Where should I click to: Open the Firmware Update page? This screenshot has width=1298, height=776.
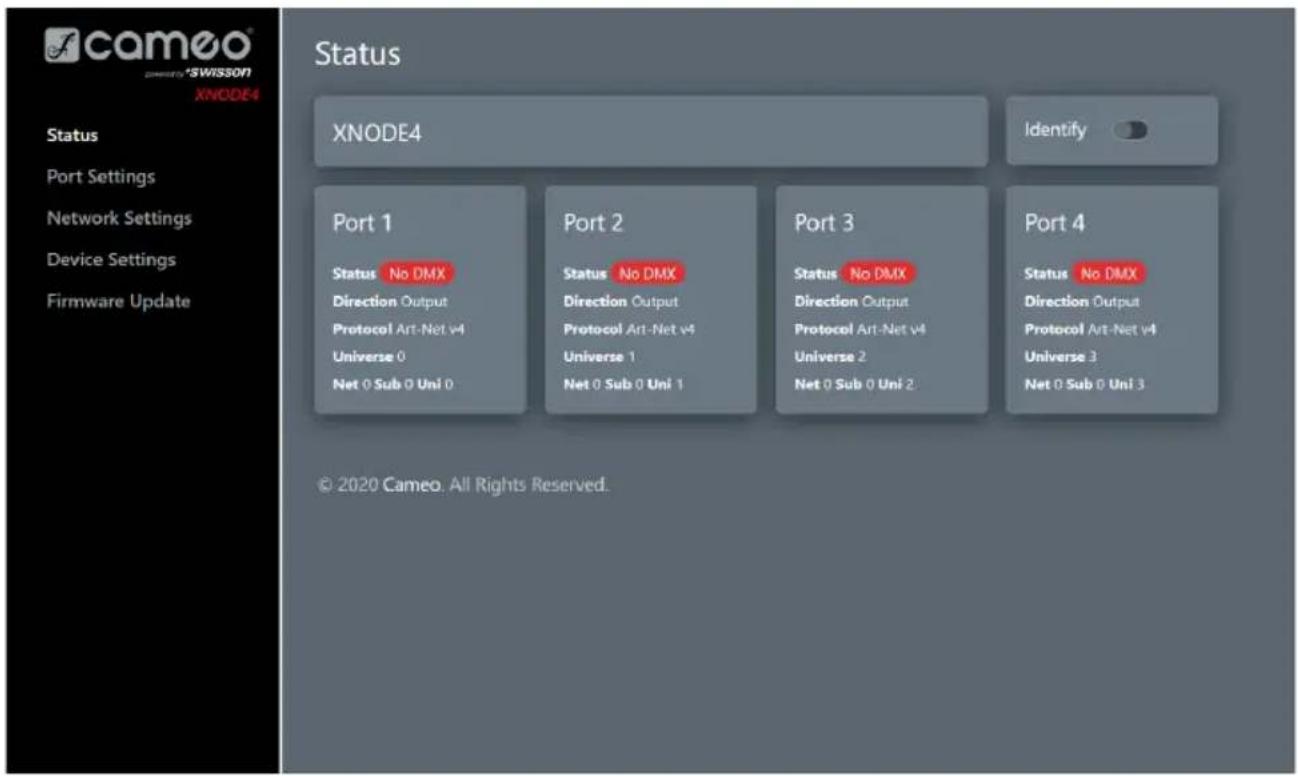[x=118, y=300]
